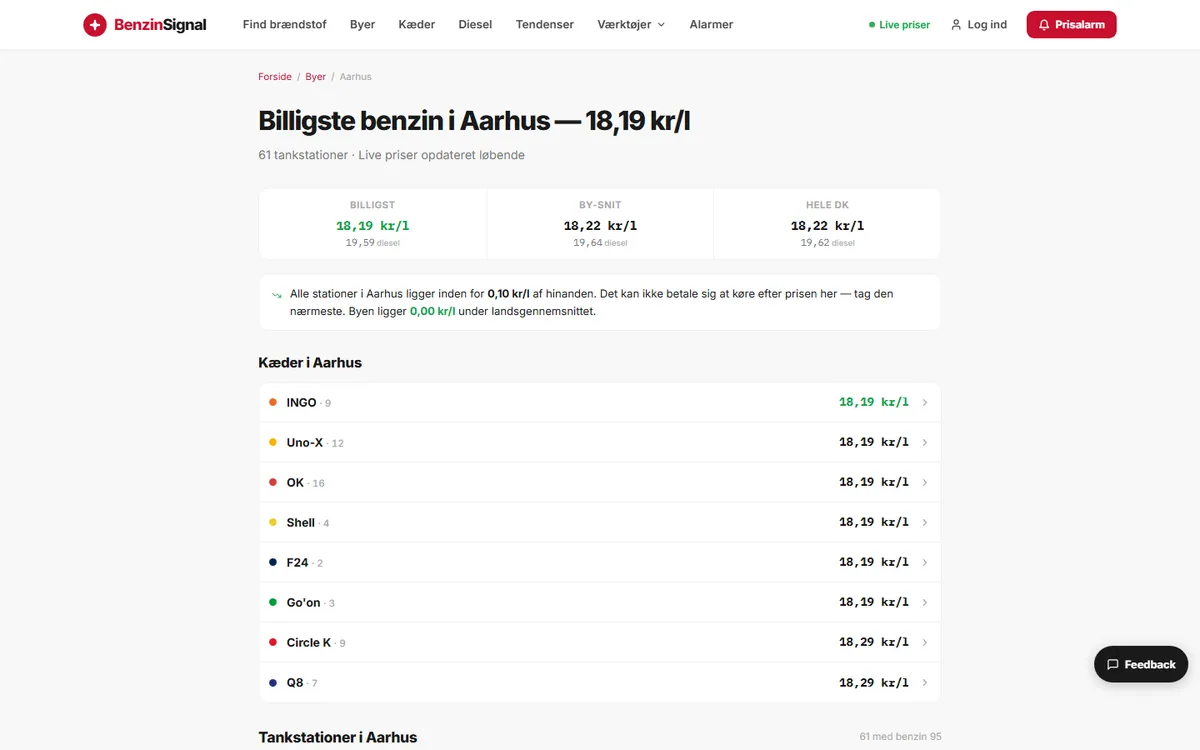
Task: Open the Circle K chain row
Action: pos(599,642)
